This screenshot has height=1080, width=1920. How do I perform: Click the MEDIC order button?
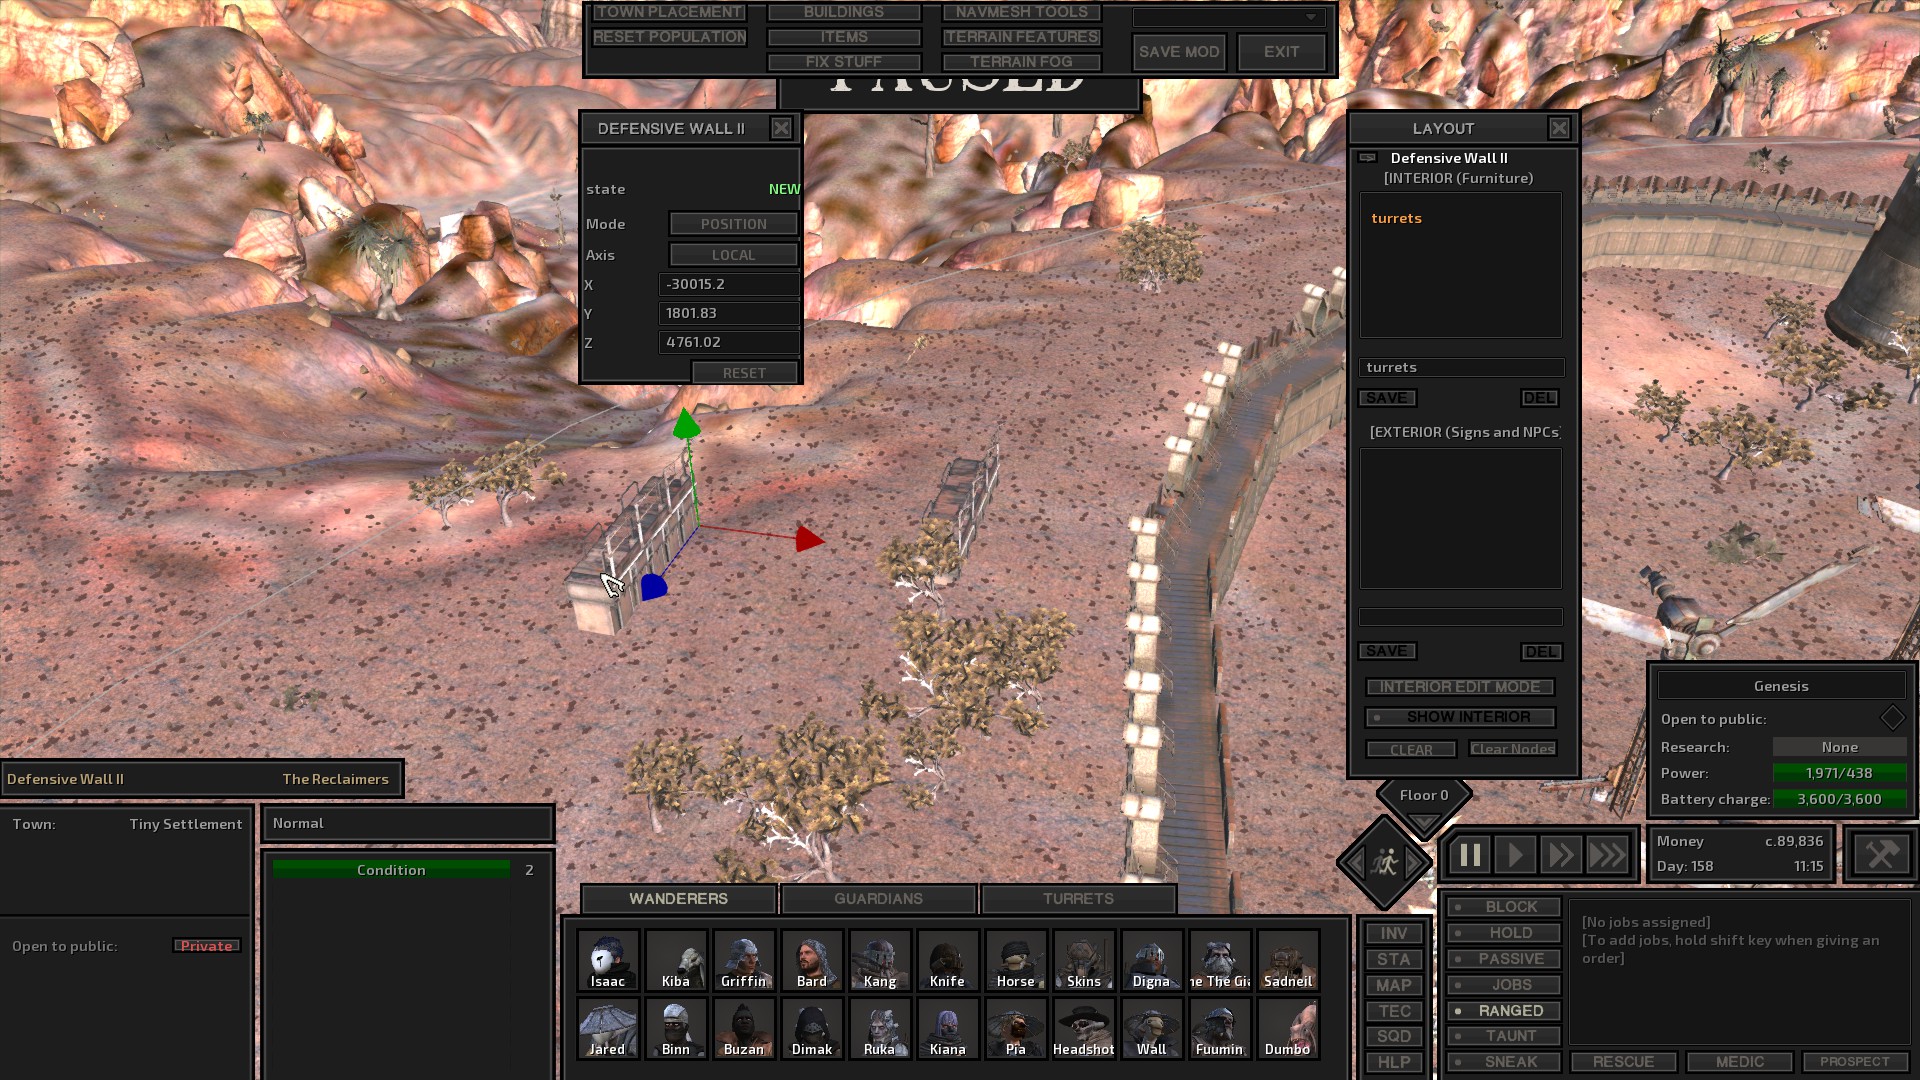click(1740, 1062)
